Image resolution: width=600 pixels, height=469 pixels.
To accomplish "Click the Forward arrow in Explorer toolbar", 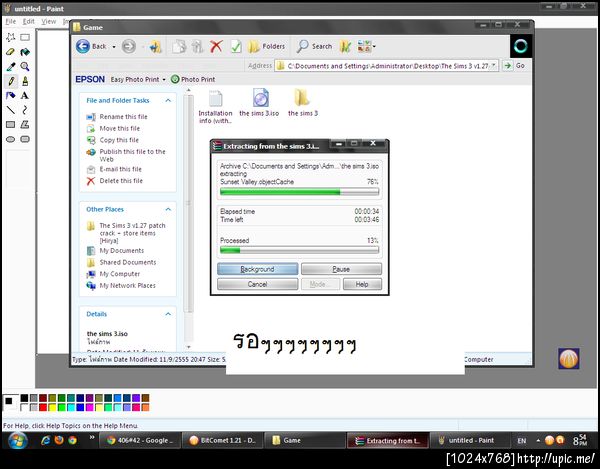I will tap(129, 46).
